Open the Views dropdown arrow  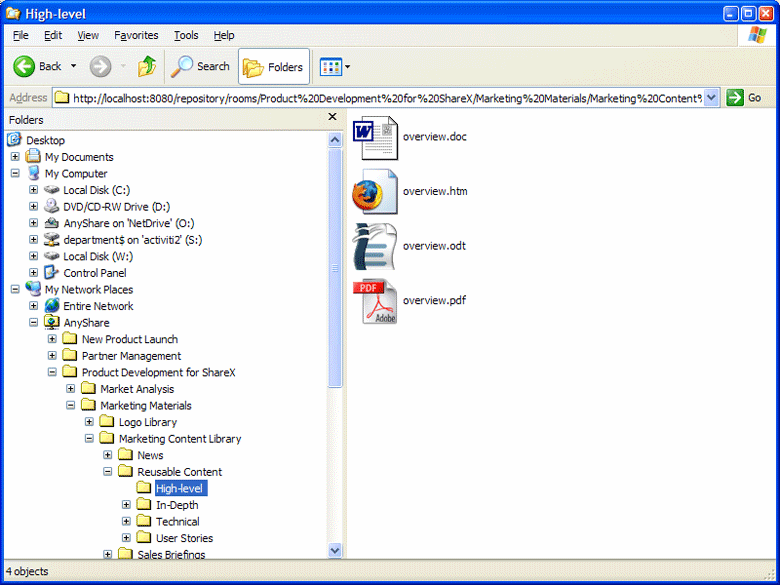pyautogui.click(x=347, y=67)
